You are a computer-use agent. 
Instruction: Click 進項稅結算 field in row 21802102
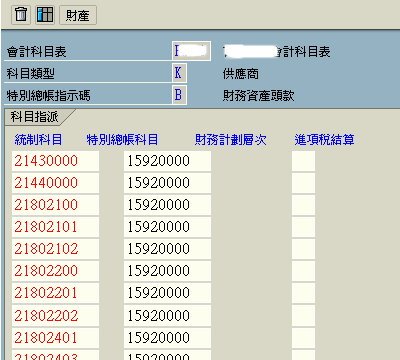point(303,249)
